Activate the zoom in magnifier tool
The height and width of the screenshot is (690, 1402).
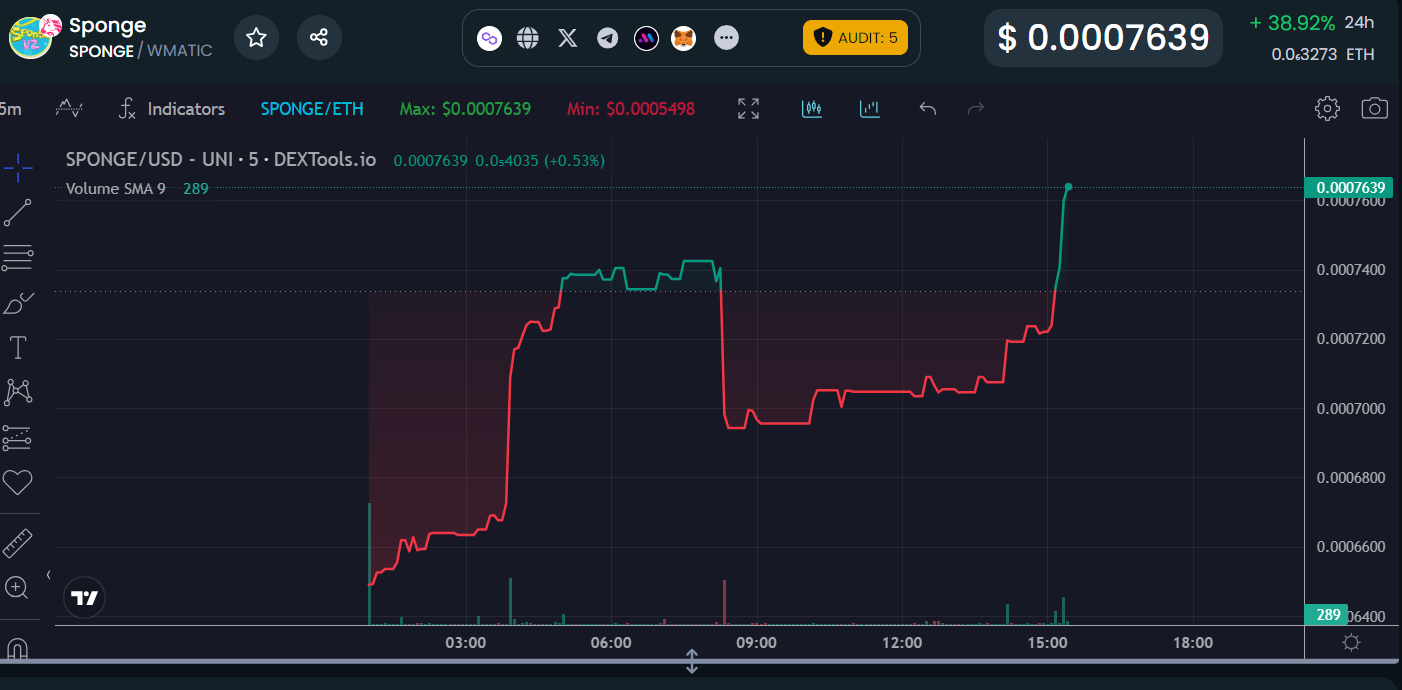[x=17, y=588]
